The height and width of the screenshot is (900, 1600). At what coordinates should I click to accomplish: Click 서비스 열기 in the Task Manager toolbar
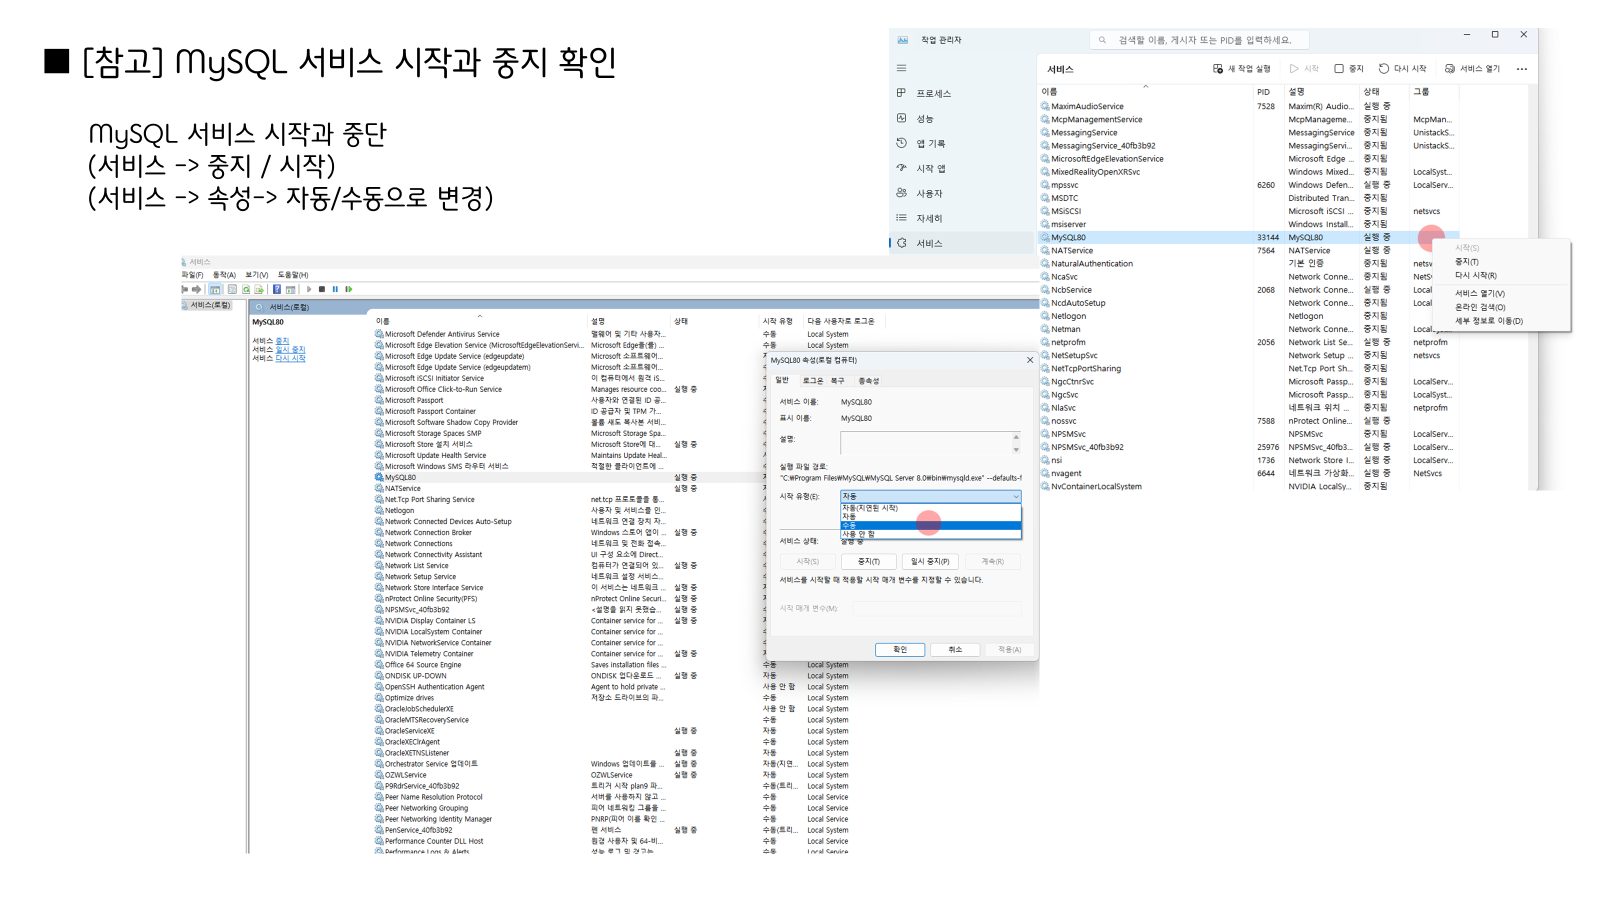(x=1472, y=69)
